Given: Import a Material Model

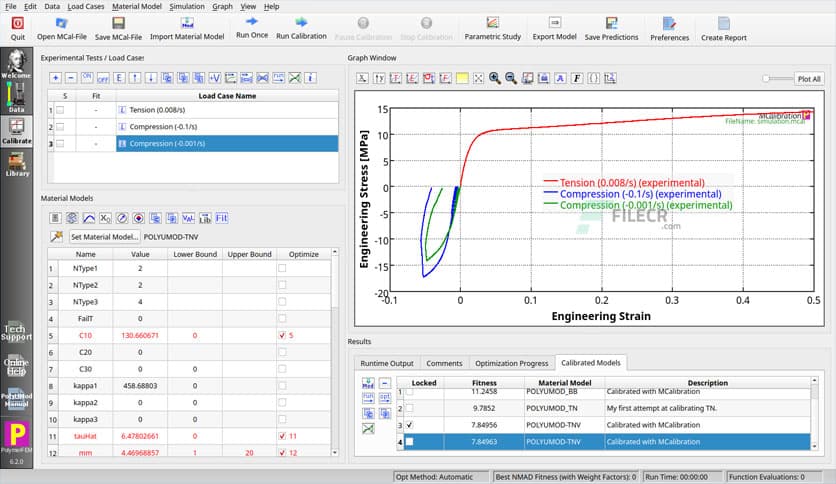Looking at the screenshot, I should [187, 28].
